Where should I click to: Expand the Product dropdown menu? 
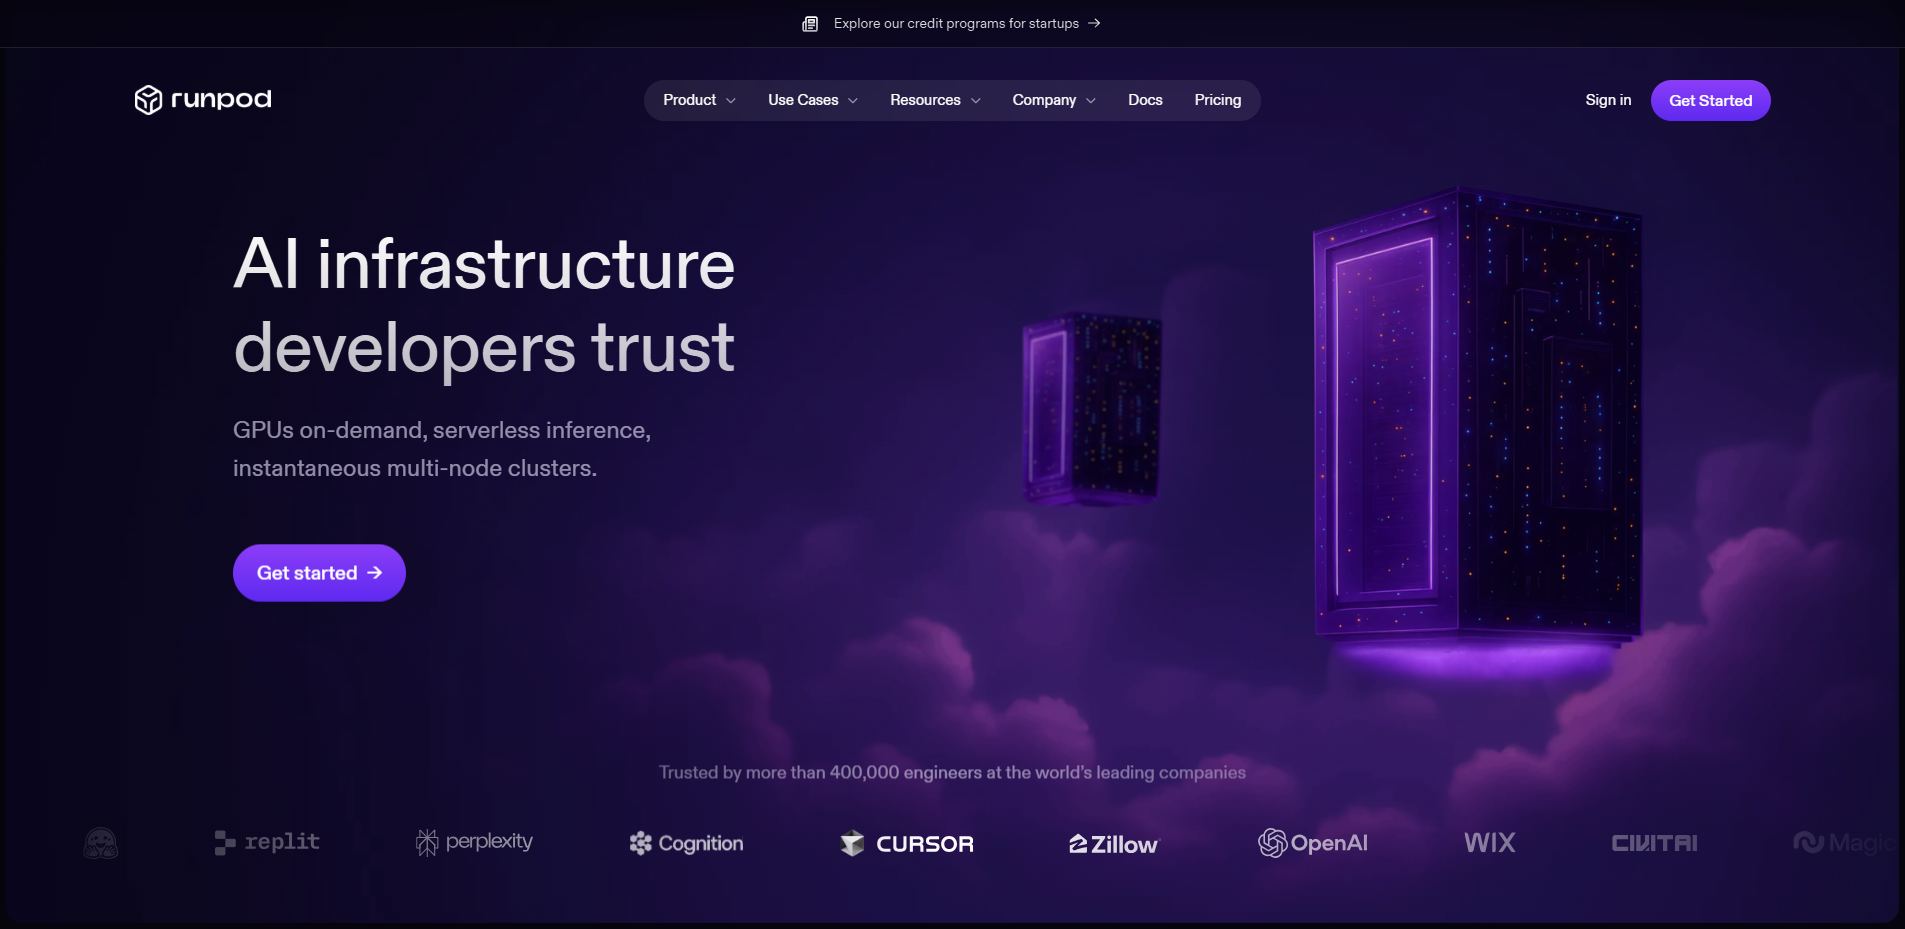tap(699, 100)
